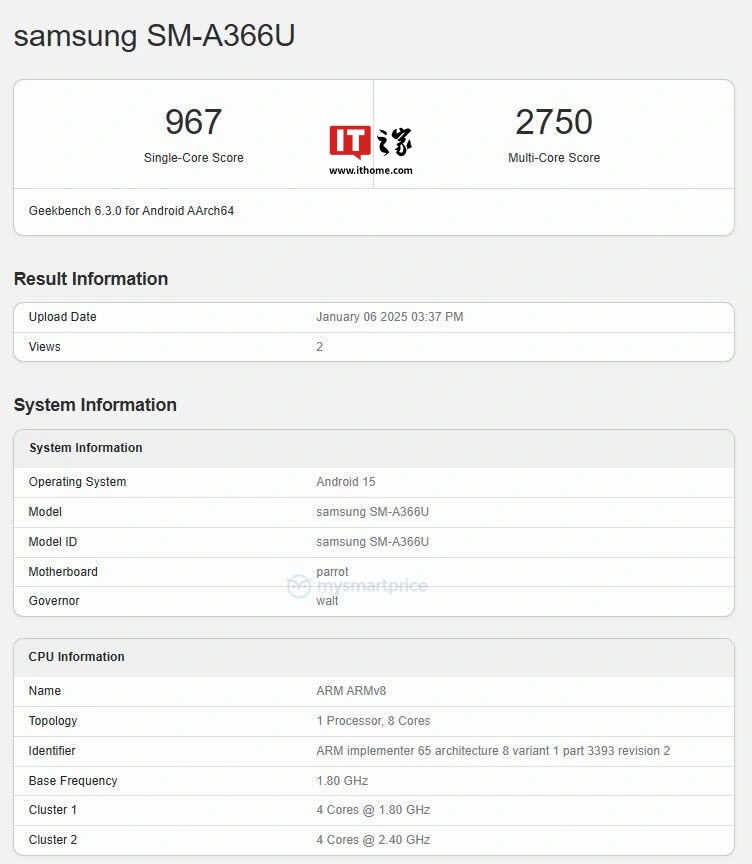
Task: Click the ARM implementer identifier value
Action: 493,751
